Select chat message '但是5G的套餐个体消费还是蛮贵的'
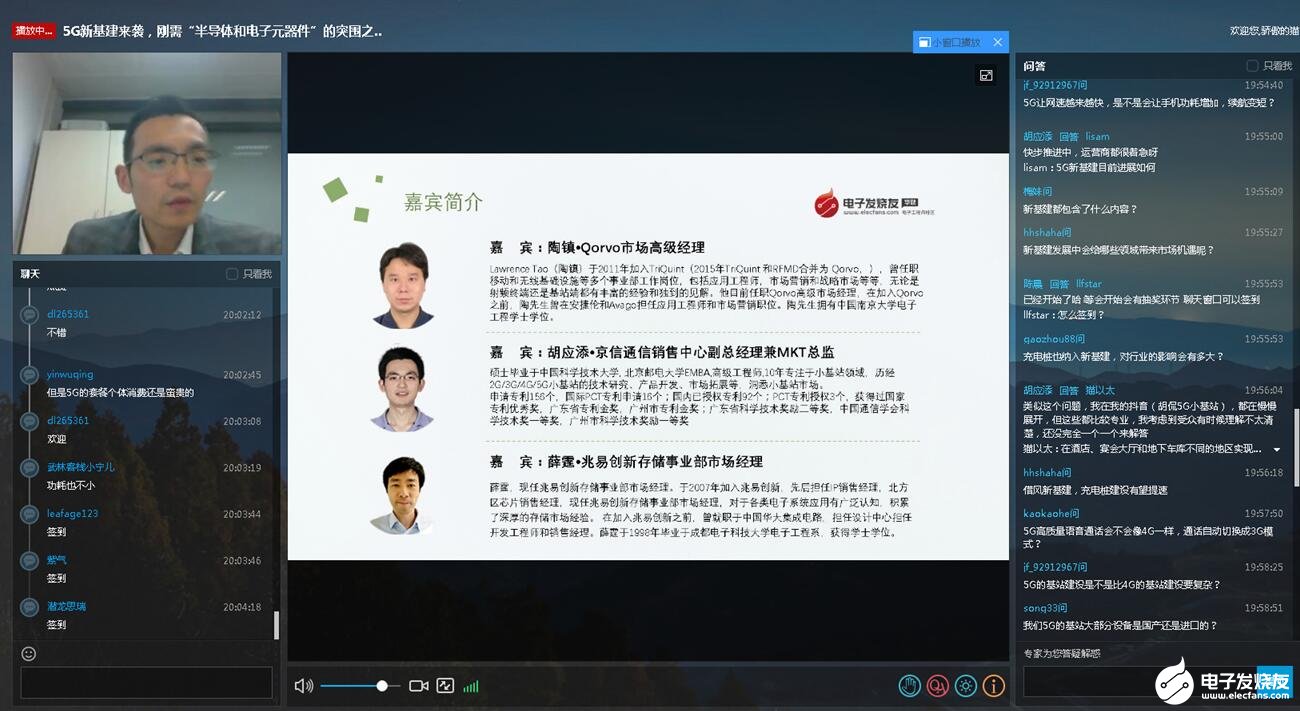 (120, 392)
